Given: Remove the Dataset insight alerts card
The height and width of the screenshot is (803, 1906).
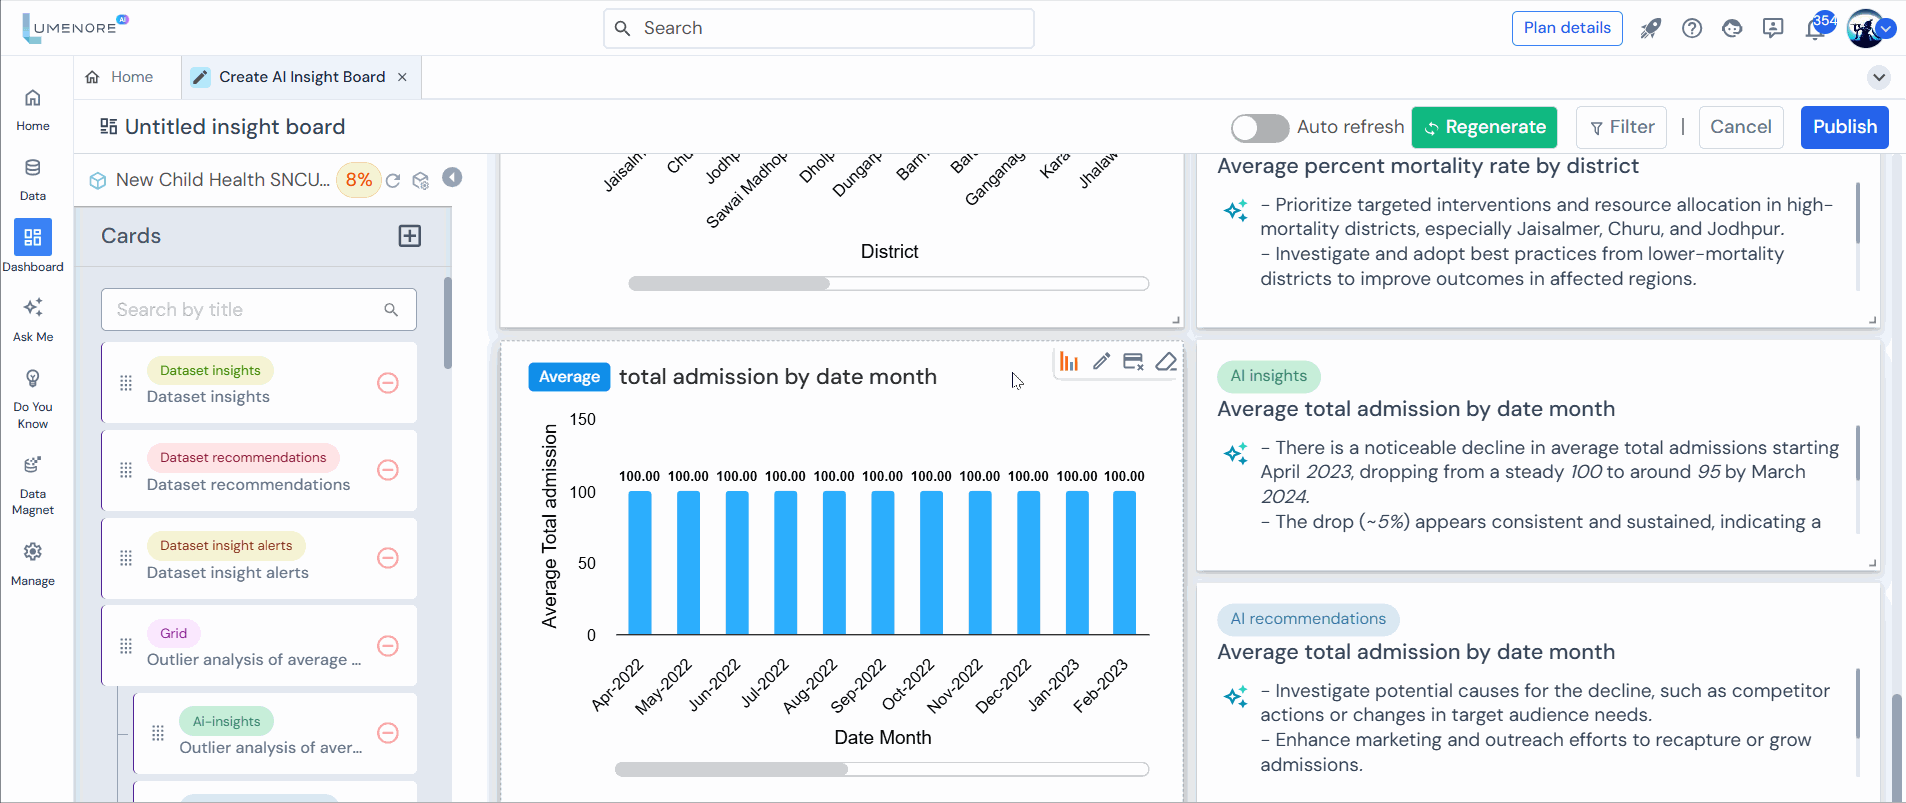Looking at the screenshot, I should pos(388,558).
